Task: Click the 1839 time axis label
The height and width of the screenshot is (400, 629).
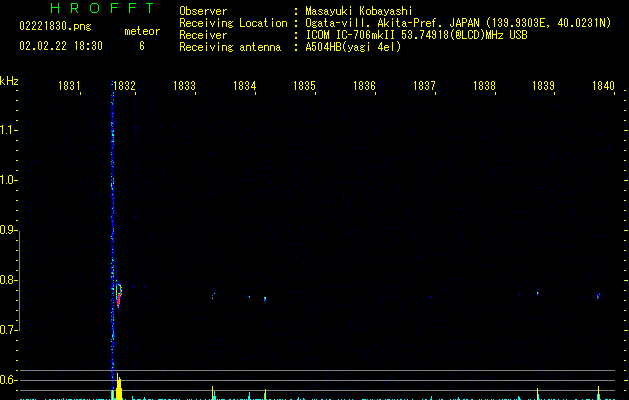Action: (x=544, y=86)
